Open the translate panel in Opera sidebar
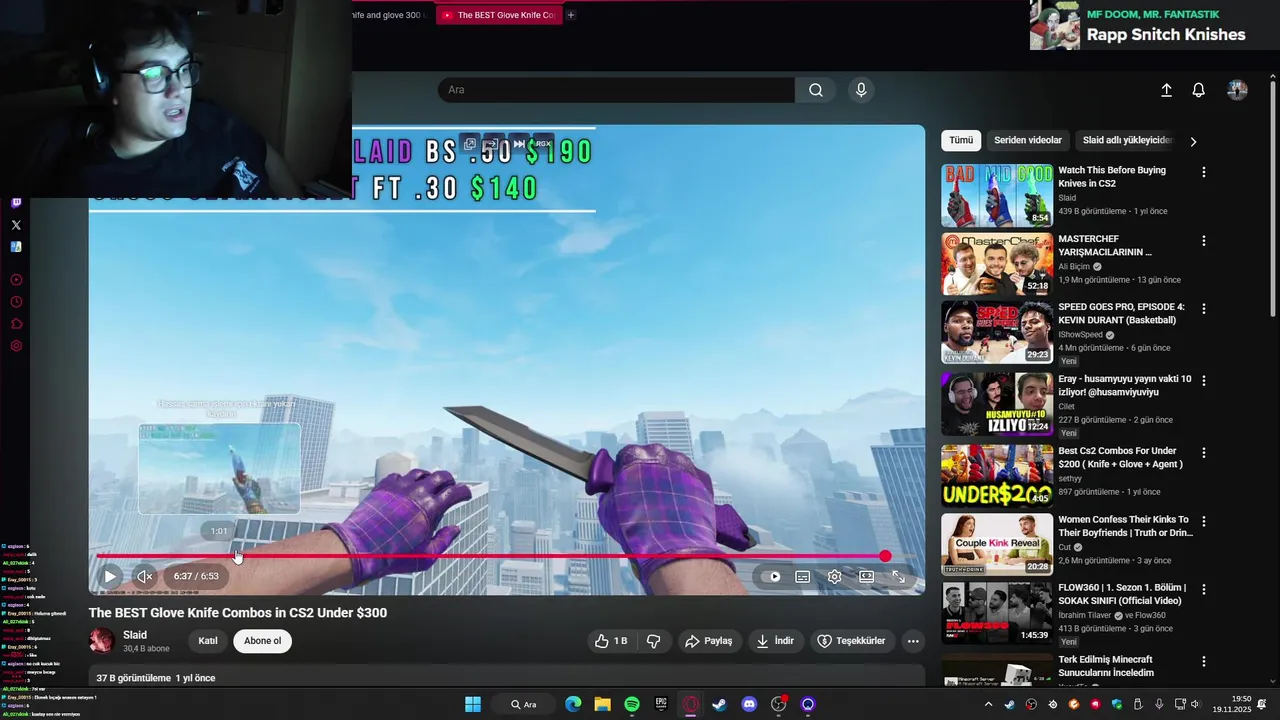The height and width of the screenshot is (720, 1280). click(16, 247)
